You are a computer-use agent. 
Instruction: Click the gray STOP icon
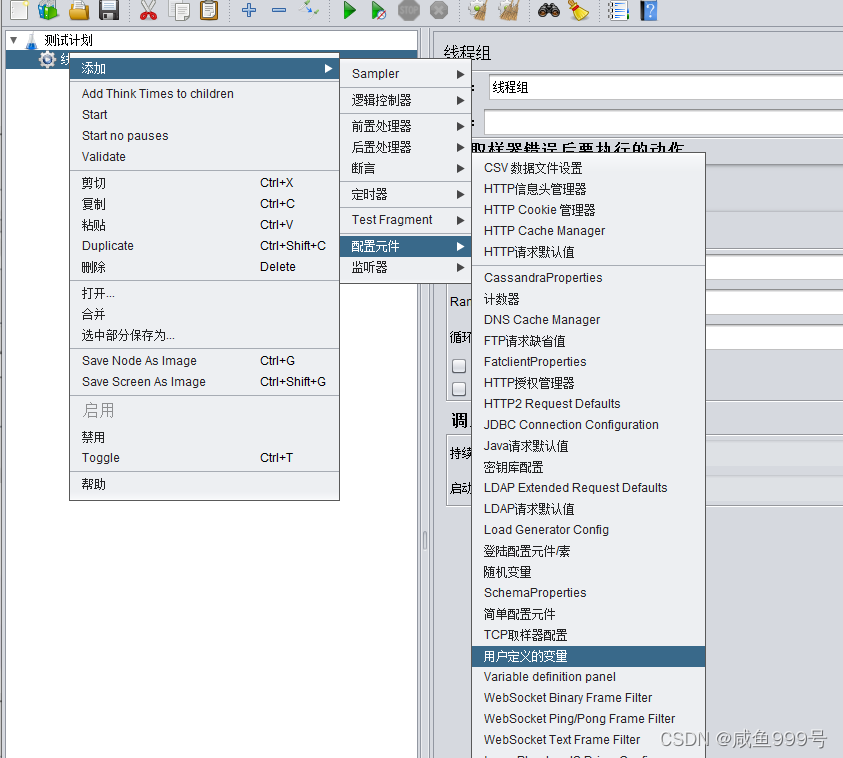pyautogui.click(x=409, y=10)
